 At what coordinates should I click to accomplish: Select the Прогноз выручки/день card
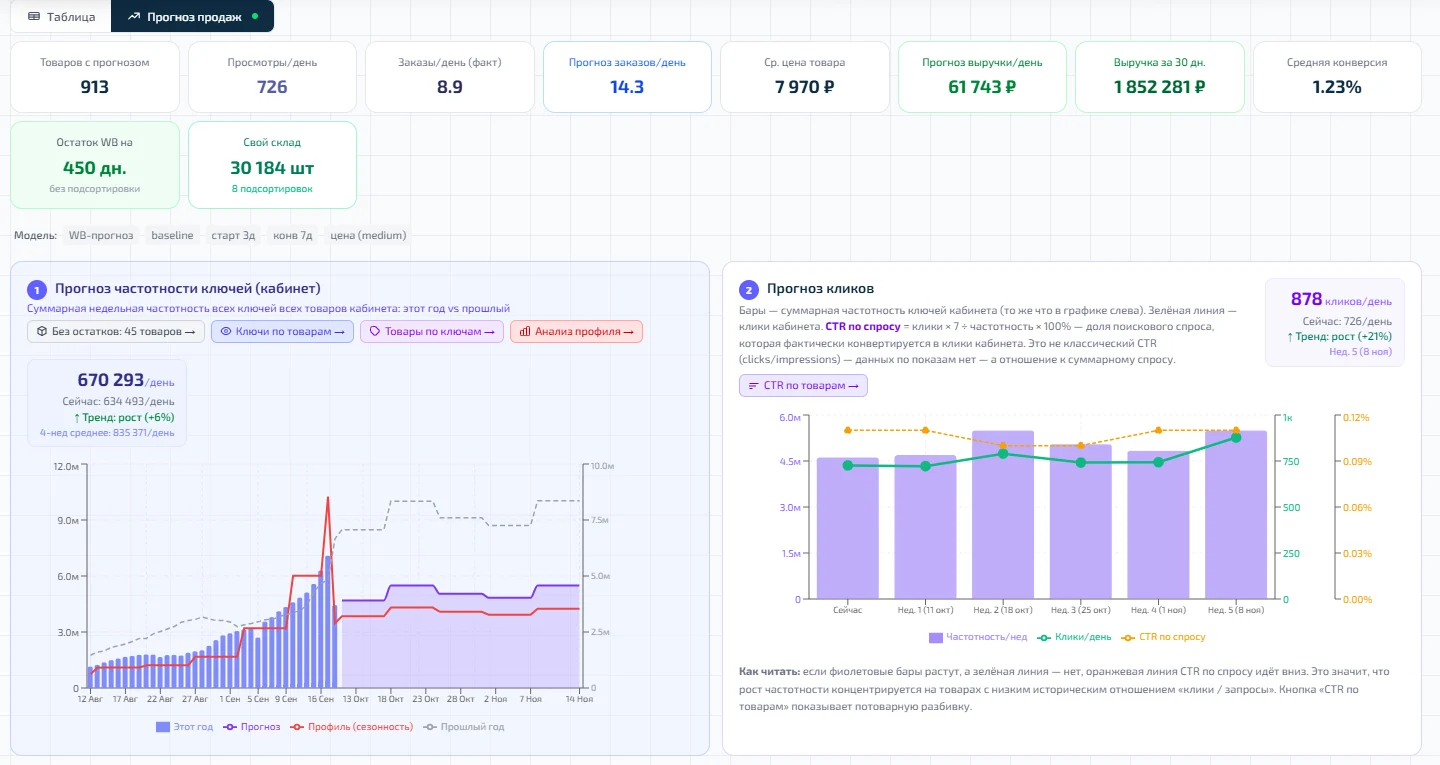click(x=982, y=77)
